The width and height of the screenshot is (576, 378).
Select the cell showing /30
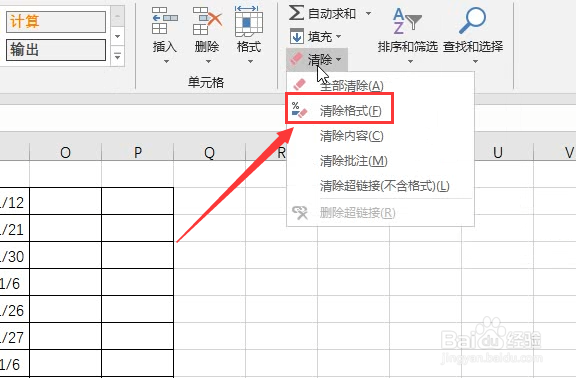tap(14, 255)
